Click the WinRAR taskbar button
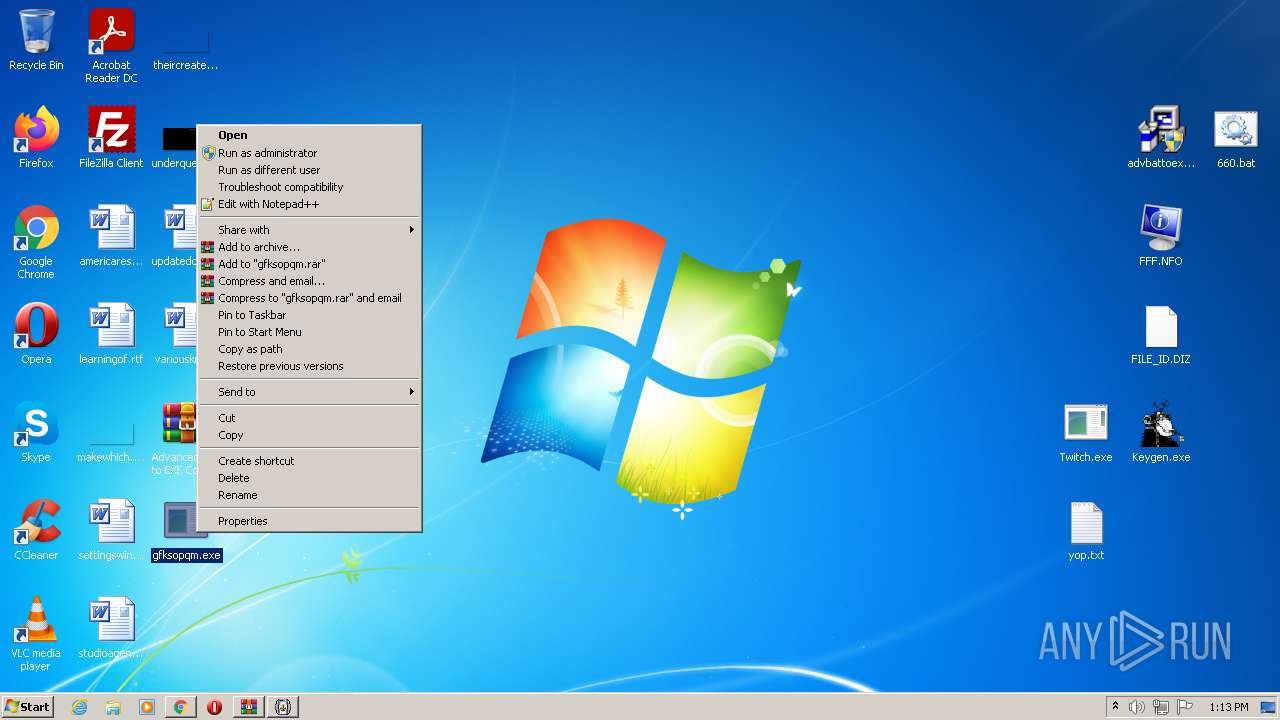This screenshot has height=720, width=1280. tap(249, 707)
